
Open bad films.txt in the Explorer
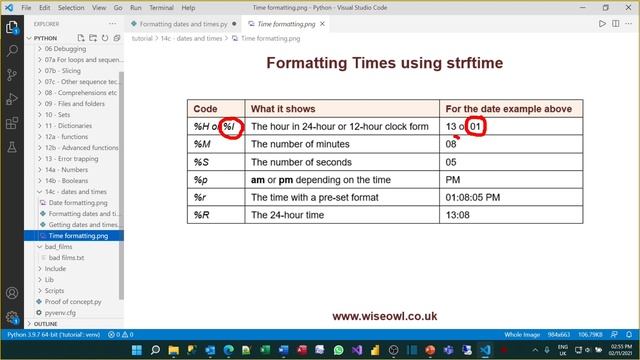tap(67, 258)
